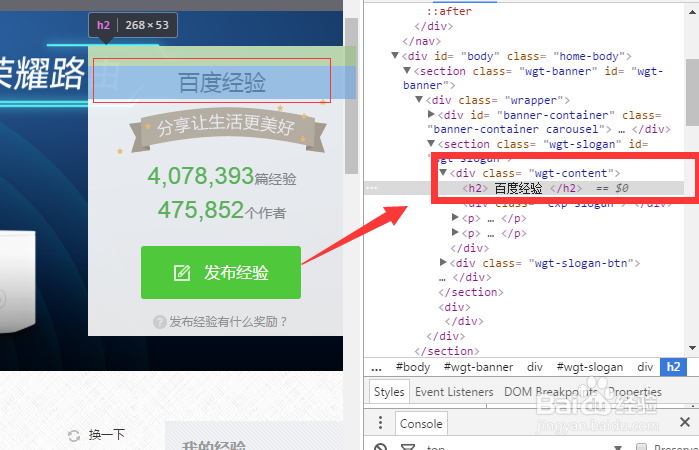Click Elements panel scrollbar down arrow
Viewport: 699px width, 450px height.
pyautogui.click(x=692, y=348)
